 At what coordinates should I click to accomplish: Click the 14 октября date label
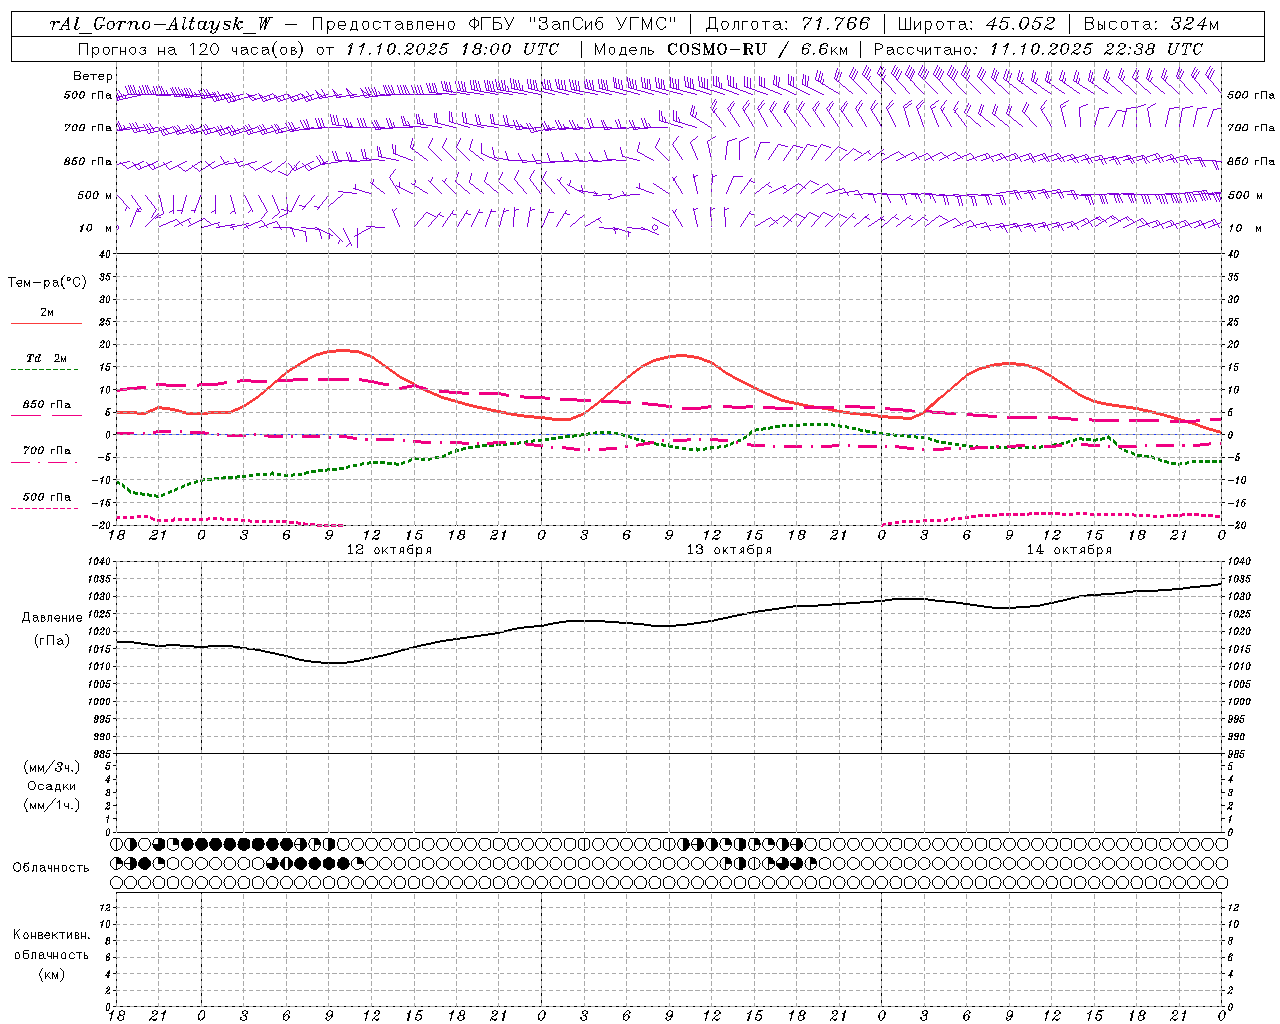tap(1069, 550)
